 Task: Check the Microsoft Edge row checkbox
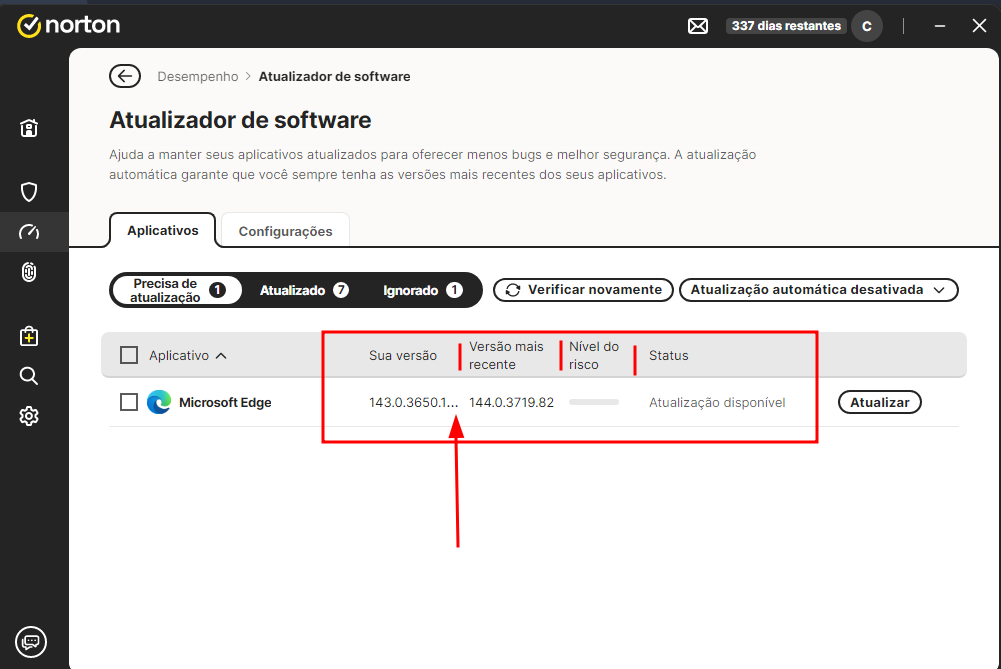[129, 402]
